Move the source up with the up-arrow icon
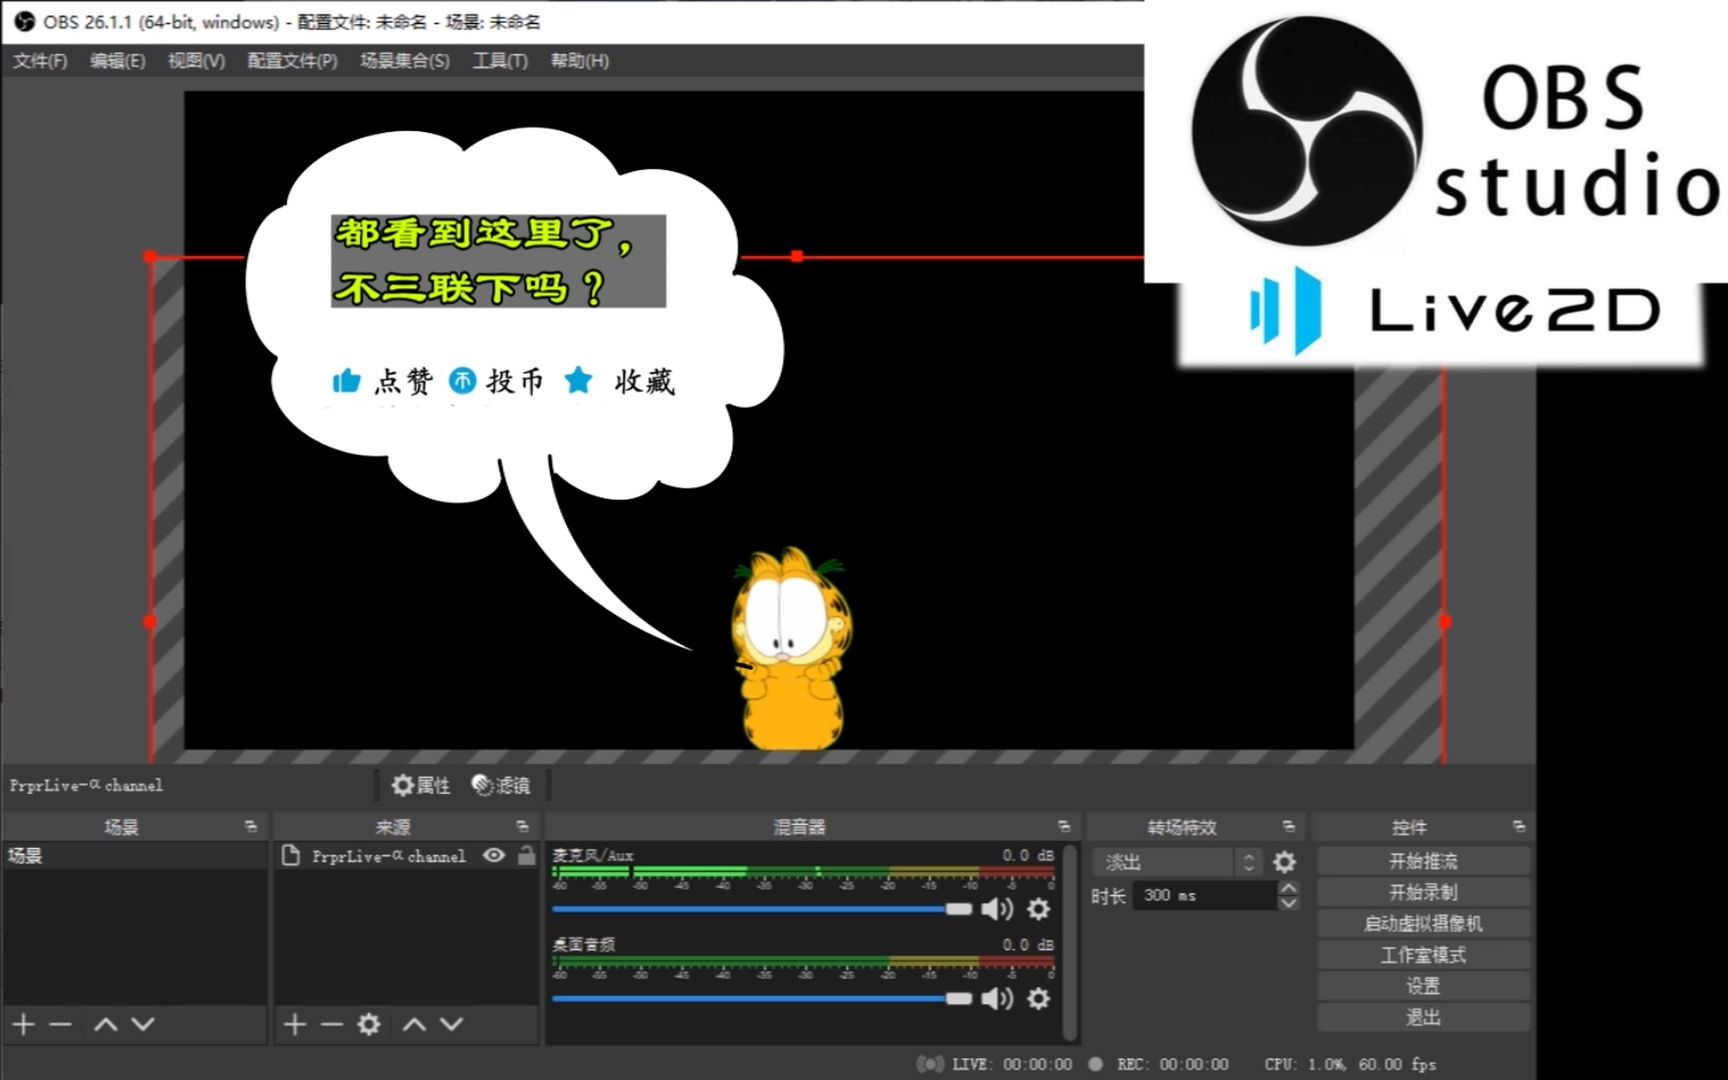This screenshot has height=1080, width=1728. pos(413,1024)
